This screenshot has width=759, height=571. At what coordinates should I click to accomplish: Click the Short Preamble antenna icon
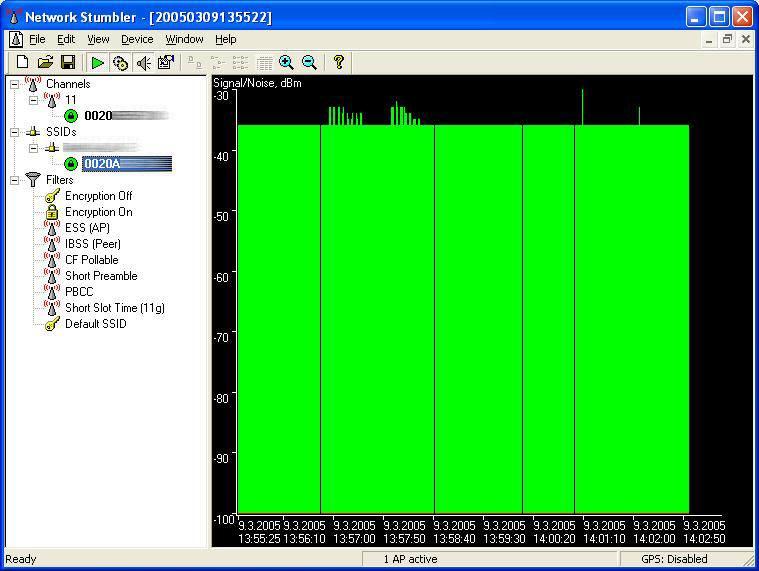point(52,275)
